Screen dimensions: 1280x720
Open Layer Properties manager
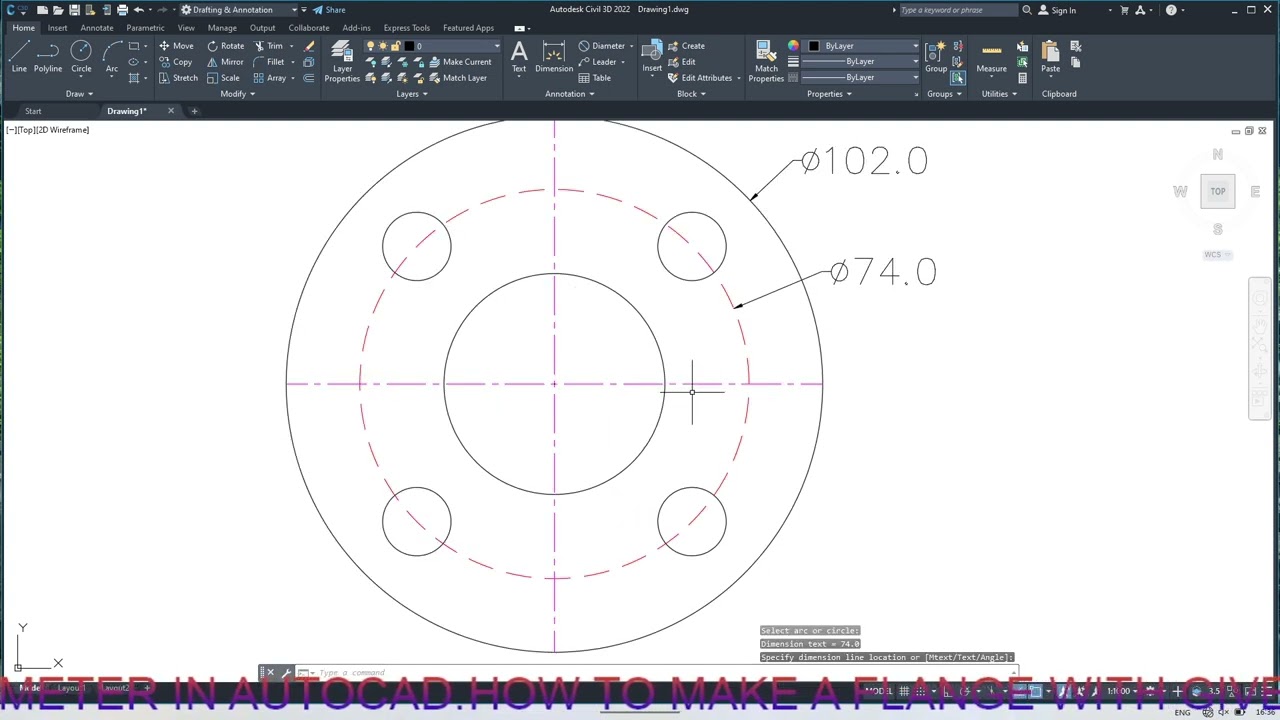(342, 62)
